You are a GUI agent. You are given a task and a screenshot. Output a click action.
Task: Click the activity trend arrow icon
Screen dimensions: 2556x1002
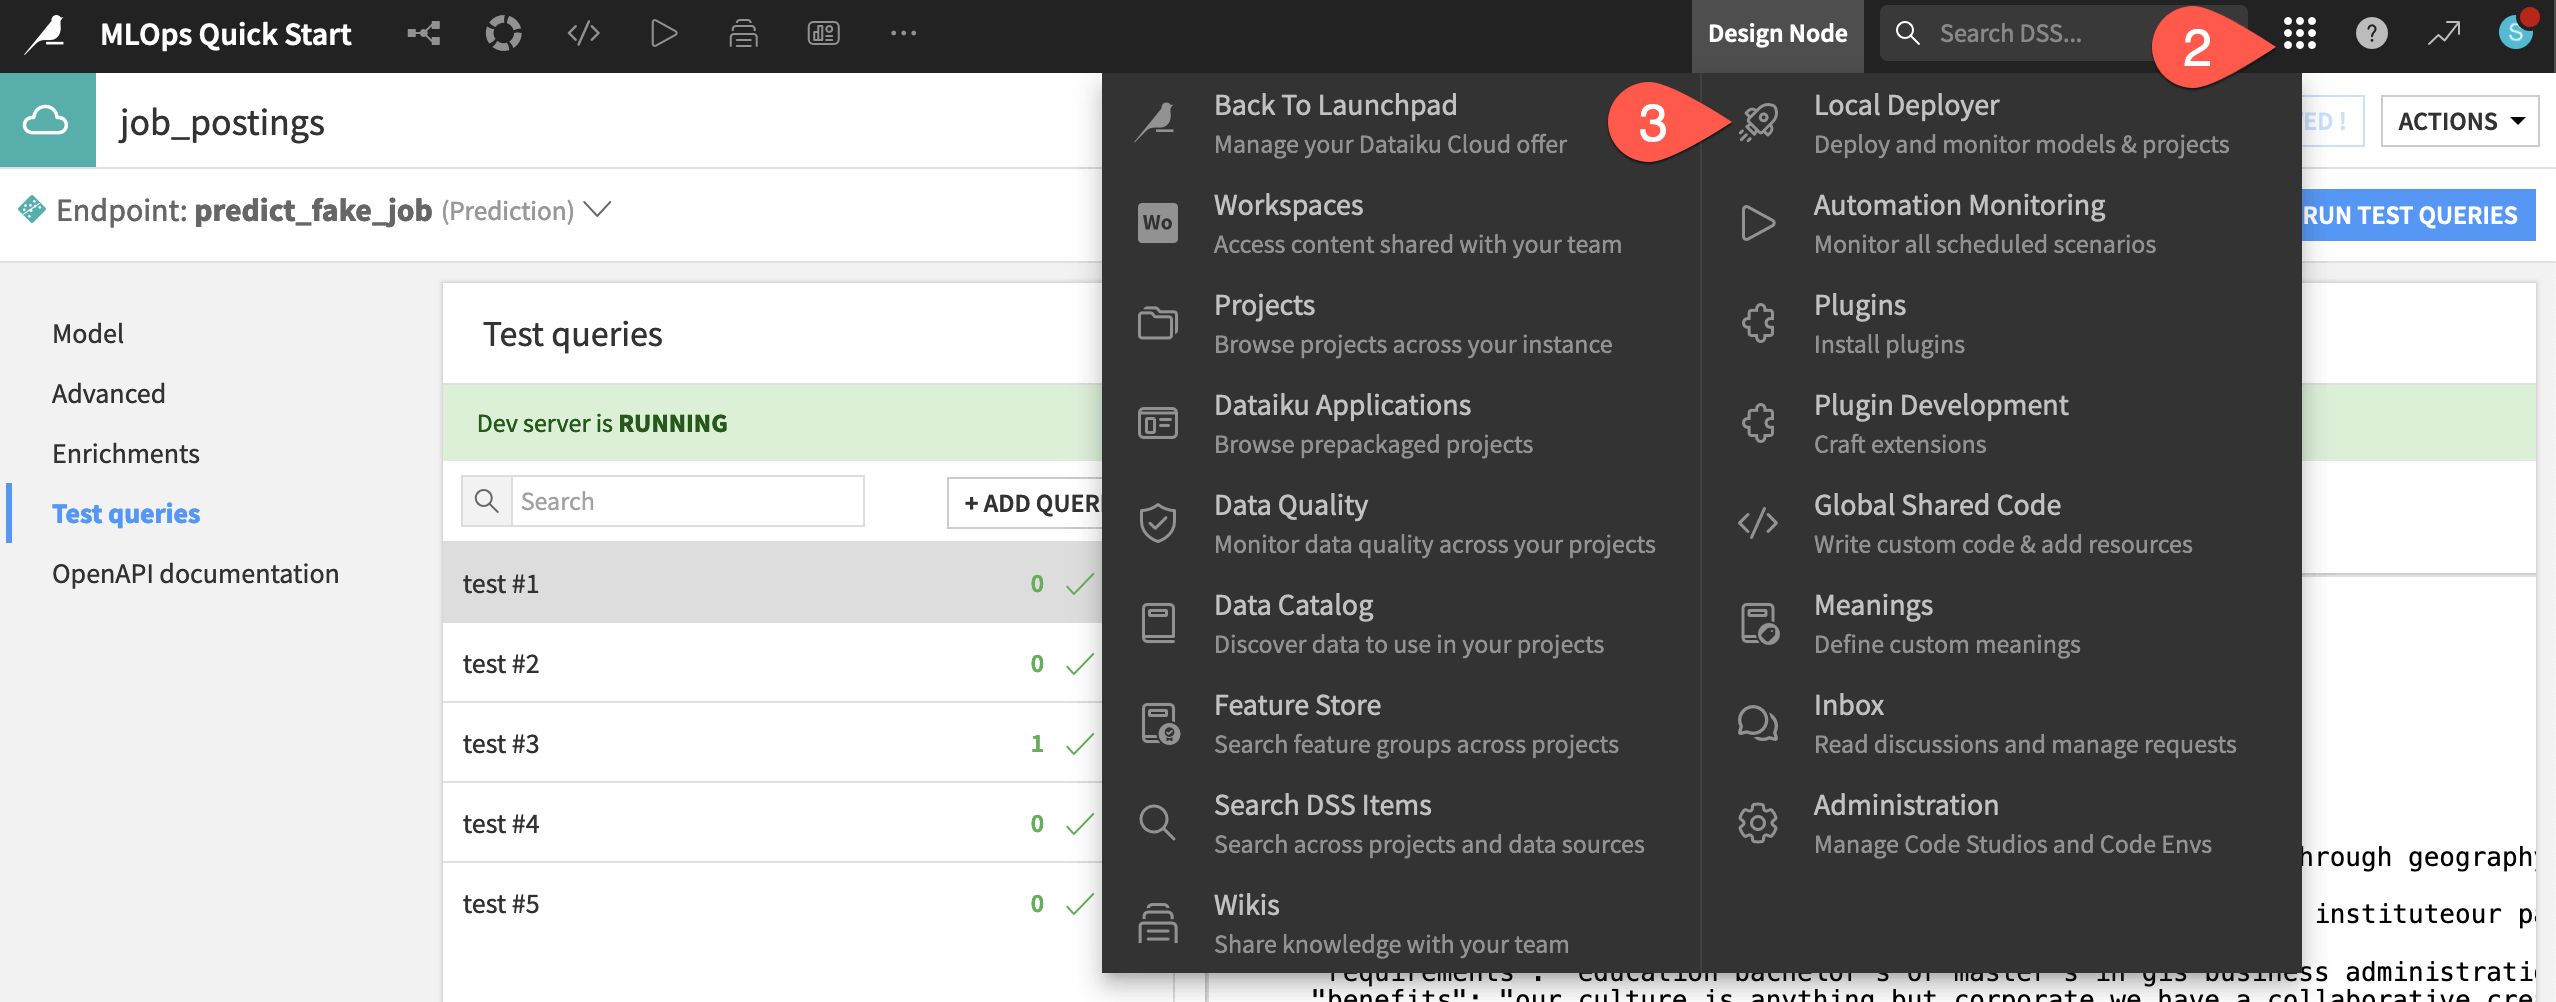[2443, 34]
